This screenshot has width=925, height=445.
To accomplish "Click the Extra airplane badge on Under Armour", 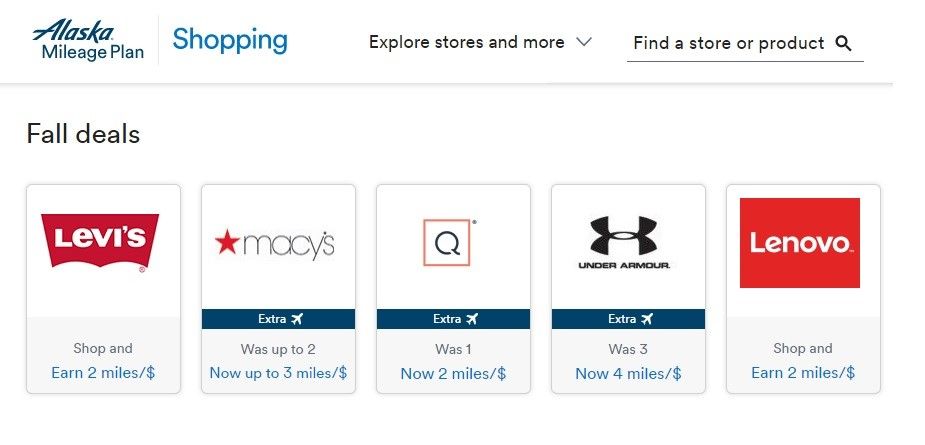I will pyautogui.click(x=628, y=319).
